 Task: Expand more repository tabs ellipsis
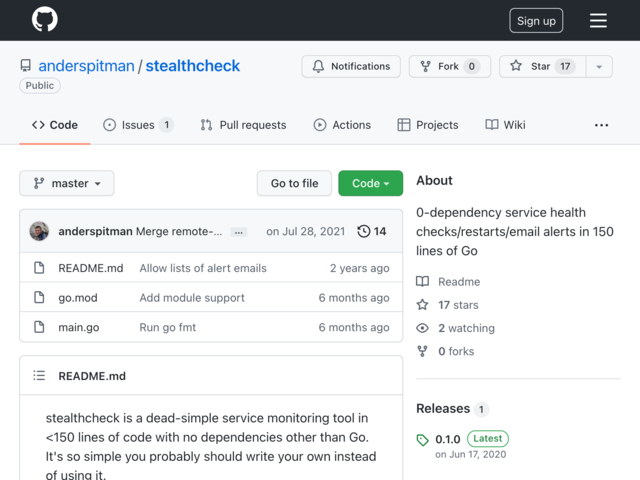pos(601,125)
